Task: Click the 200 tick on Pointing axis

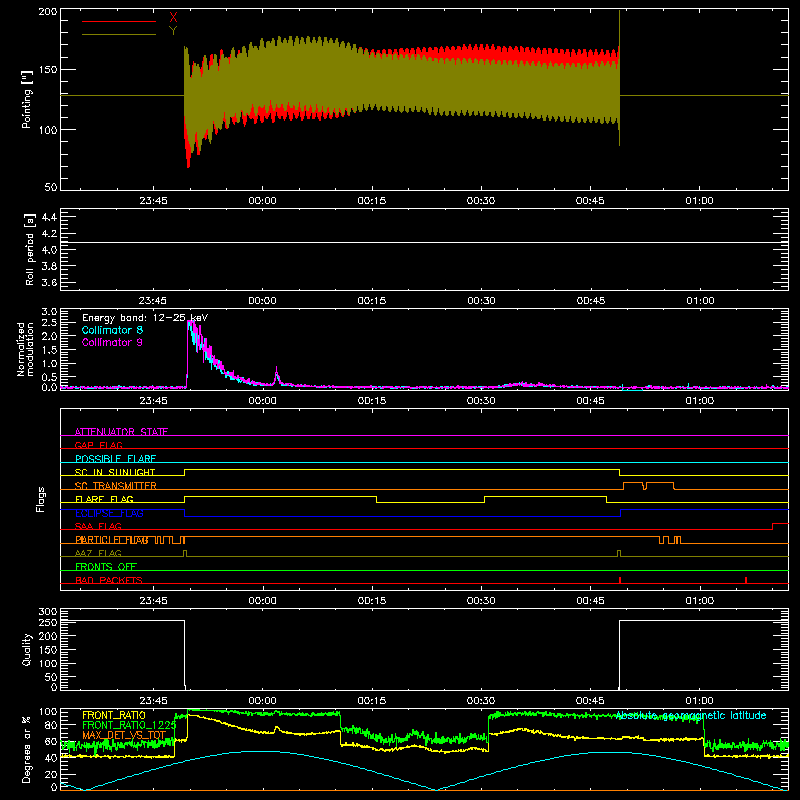Action: point(47,12)
